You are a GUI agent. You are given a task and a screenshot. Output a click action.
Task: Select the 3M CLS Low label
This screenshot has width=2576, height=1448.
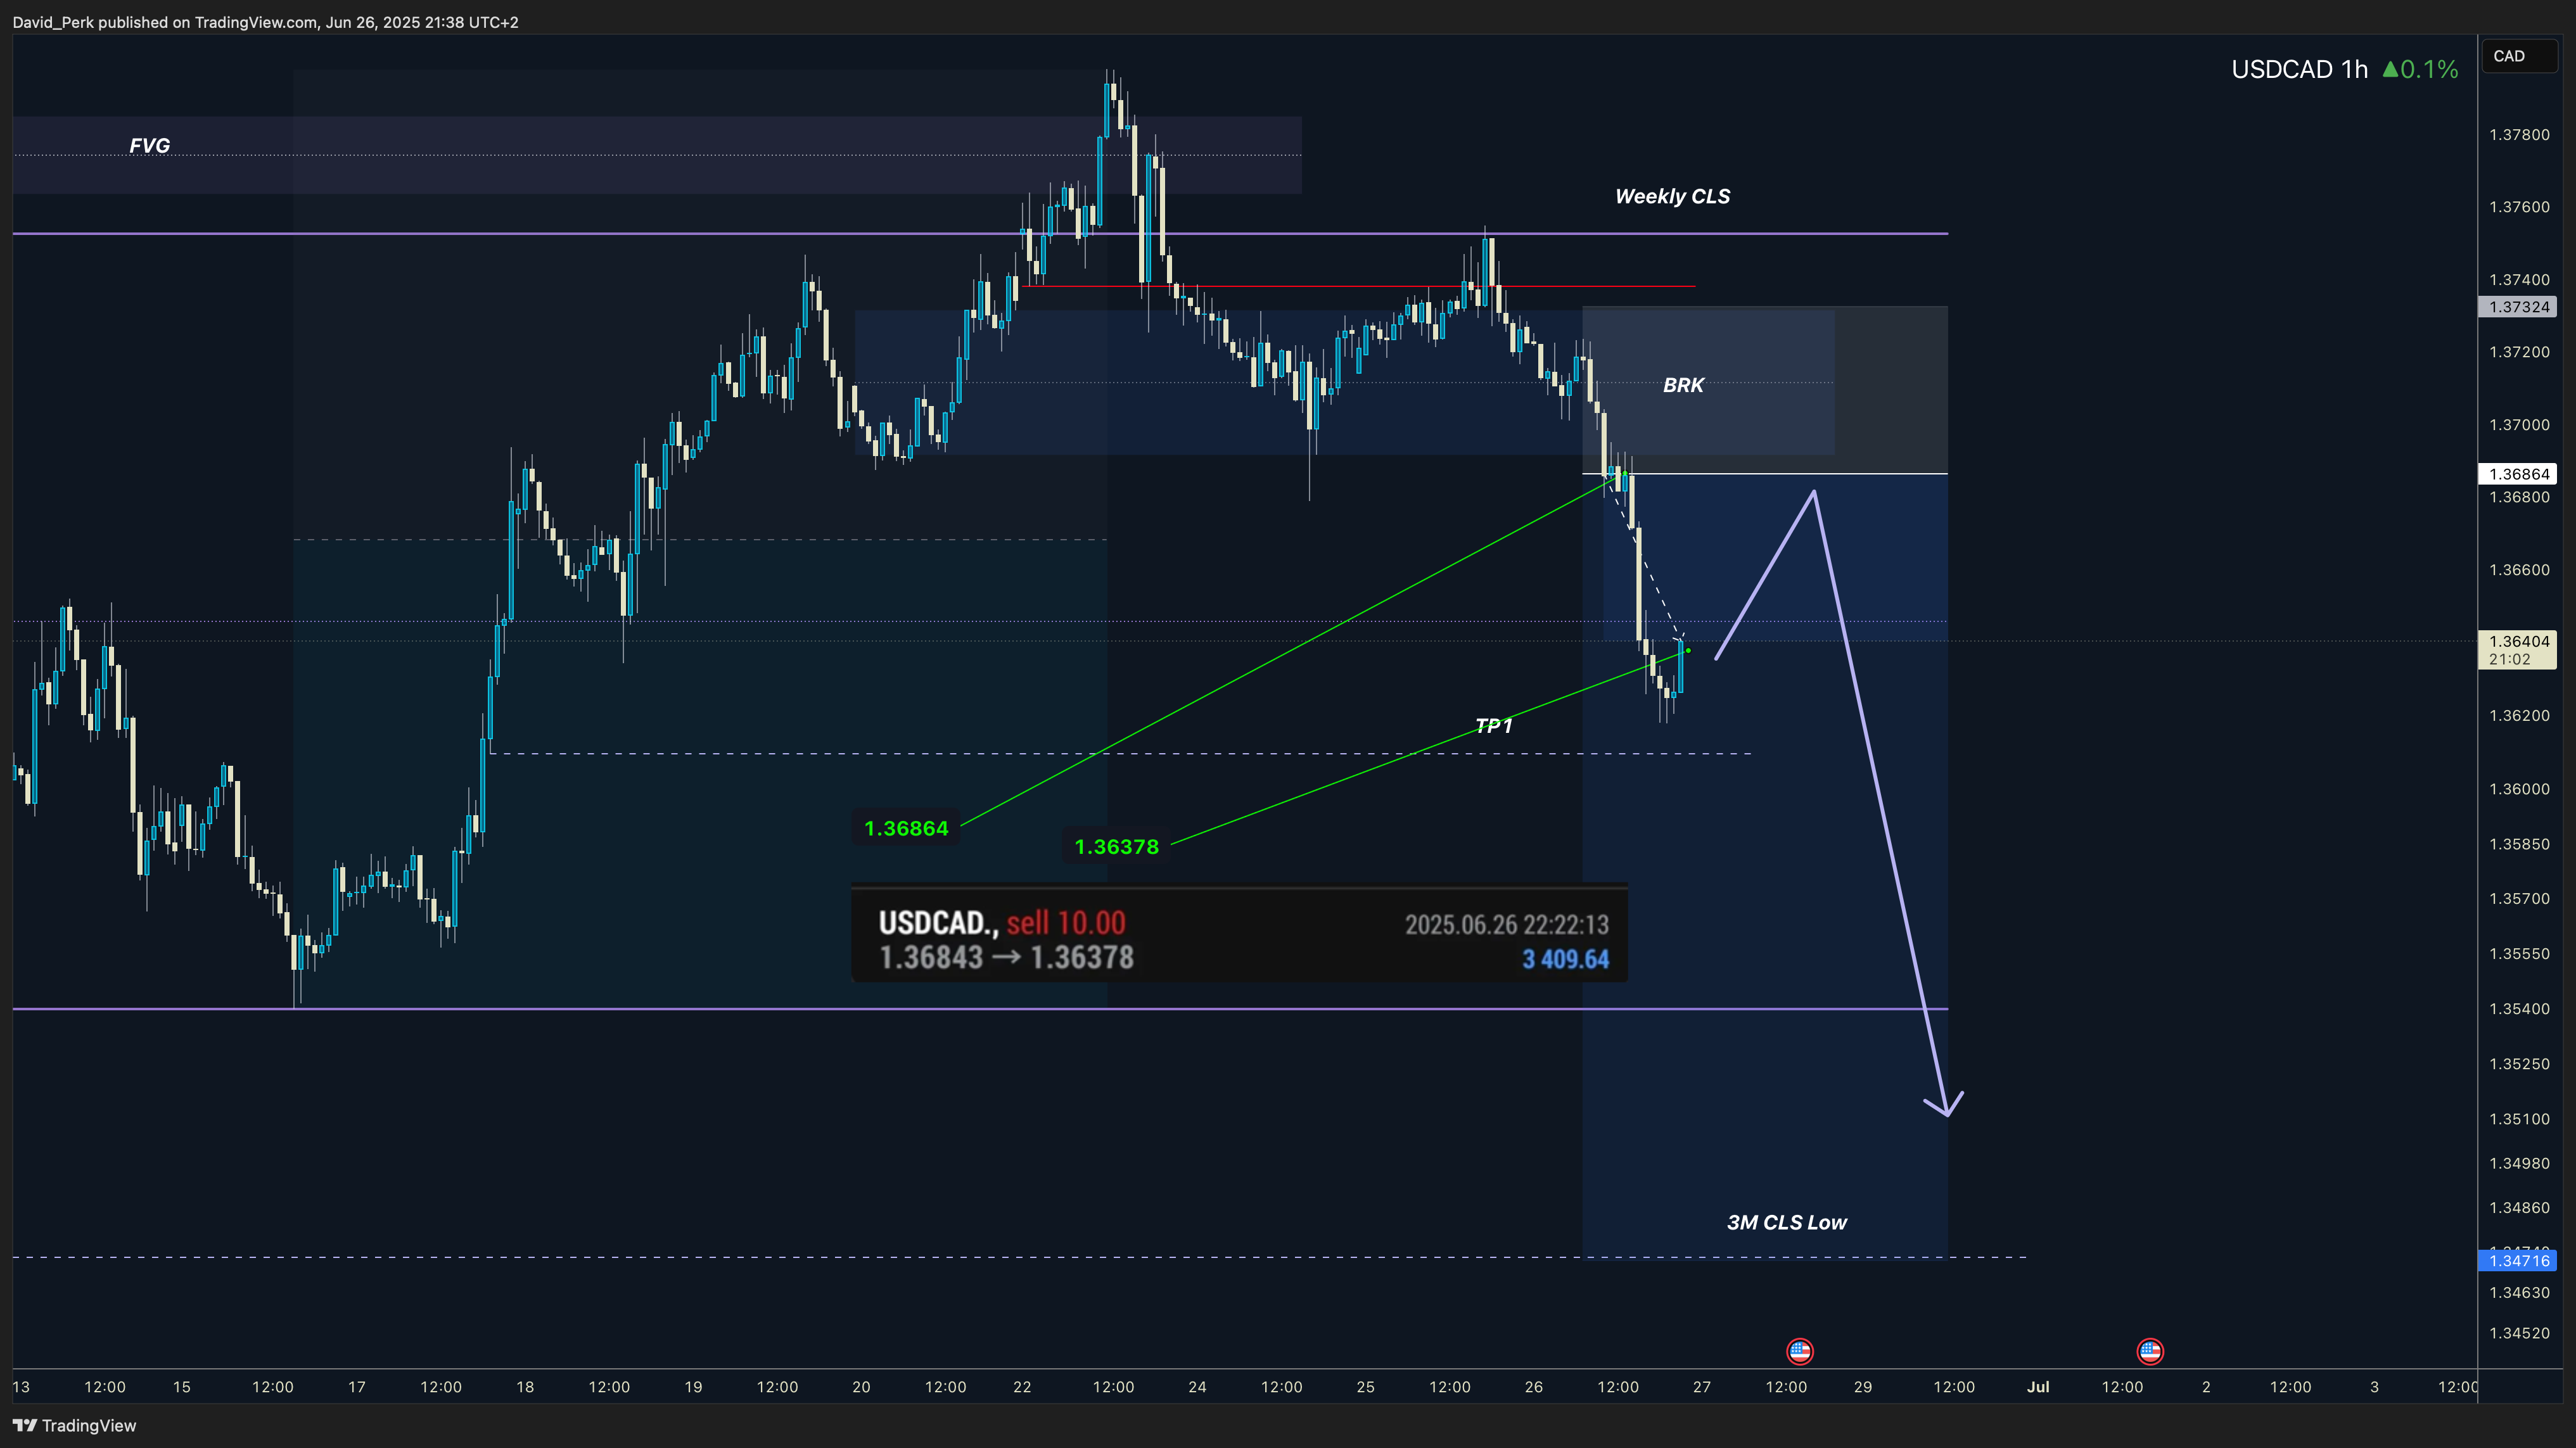point(1787,1222)
